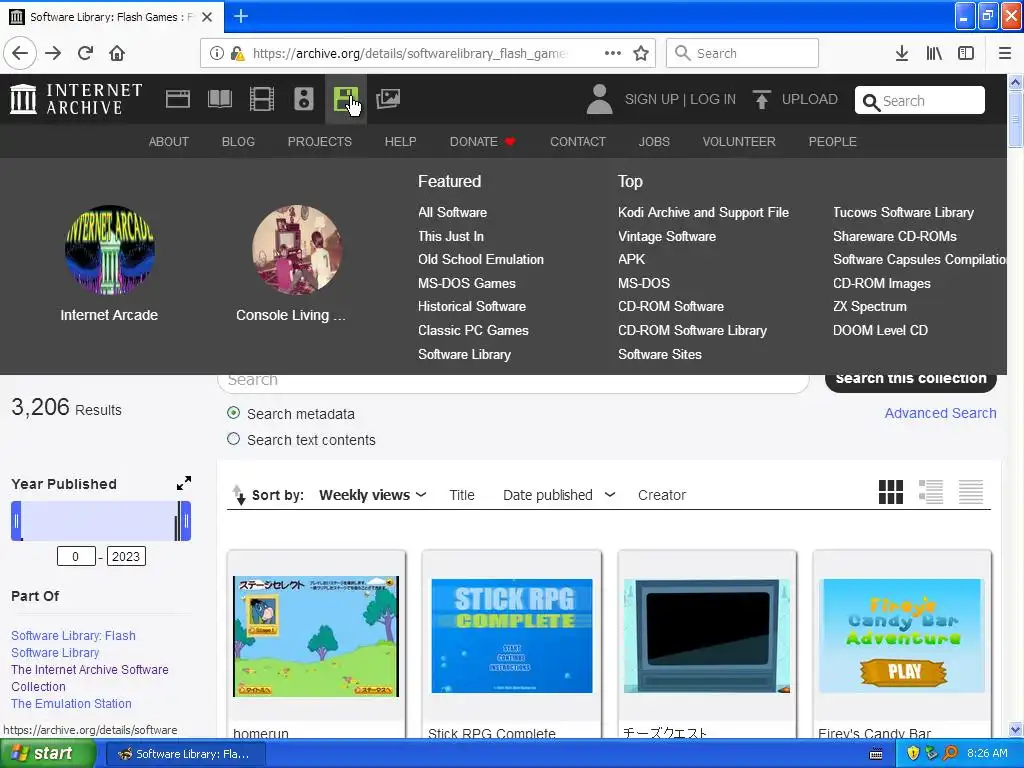Image resolution: width=1024 pixels, height=768 pixels.
Task: Open the Advanced Search link
Action: [x=940, y=413]
